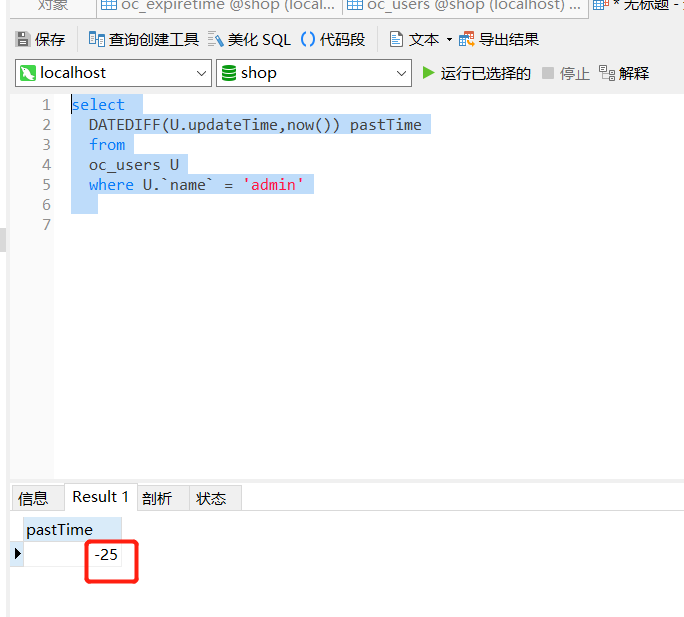Image resolution: width=684 pixels, height=617 pixels.
Task: Click Beautify SQL (美化 SQL) button
Action: [x=249, y=39]
